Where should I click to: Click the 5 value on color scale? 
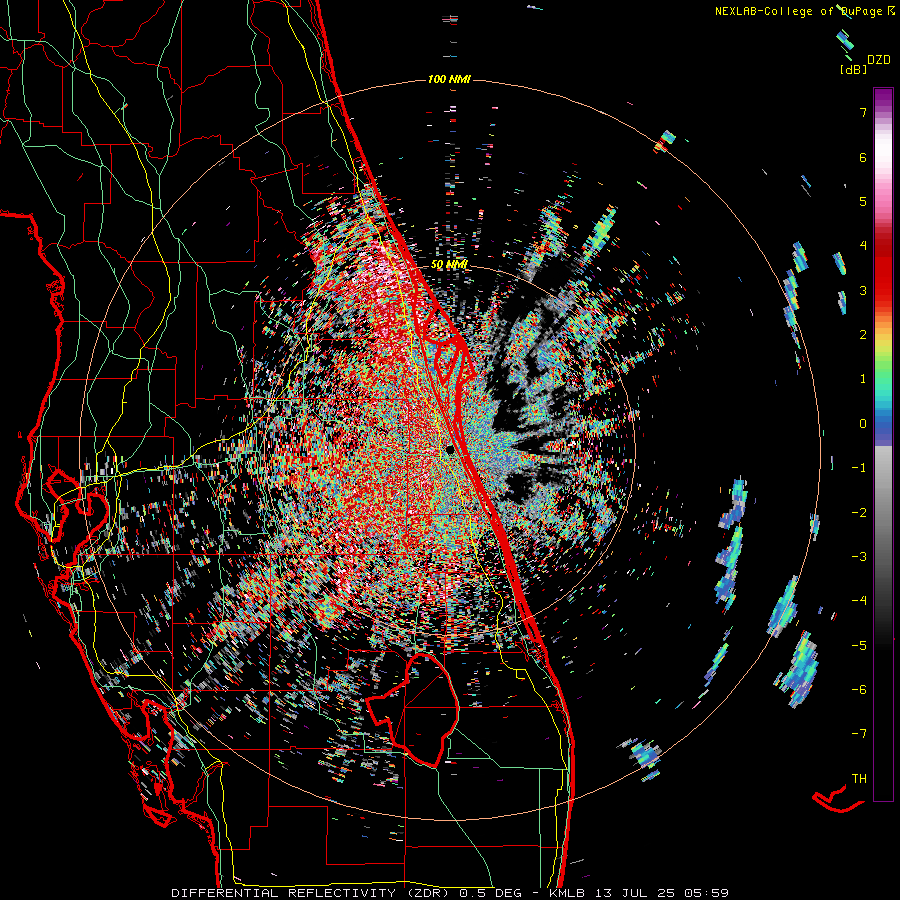pos(863,201)
